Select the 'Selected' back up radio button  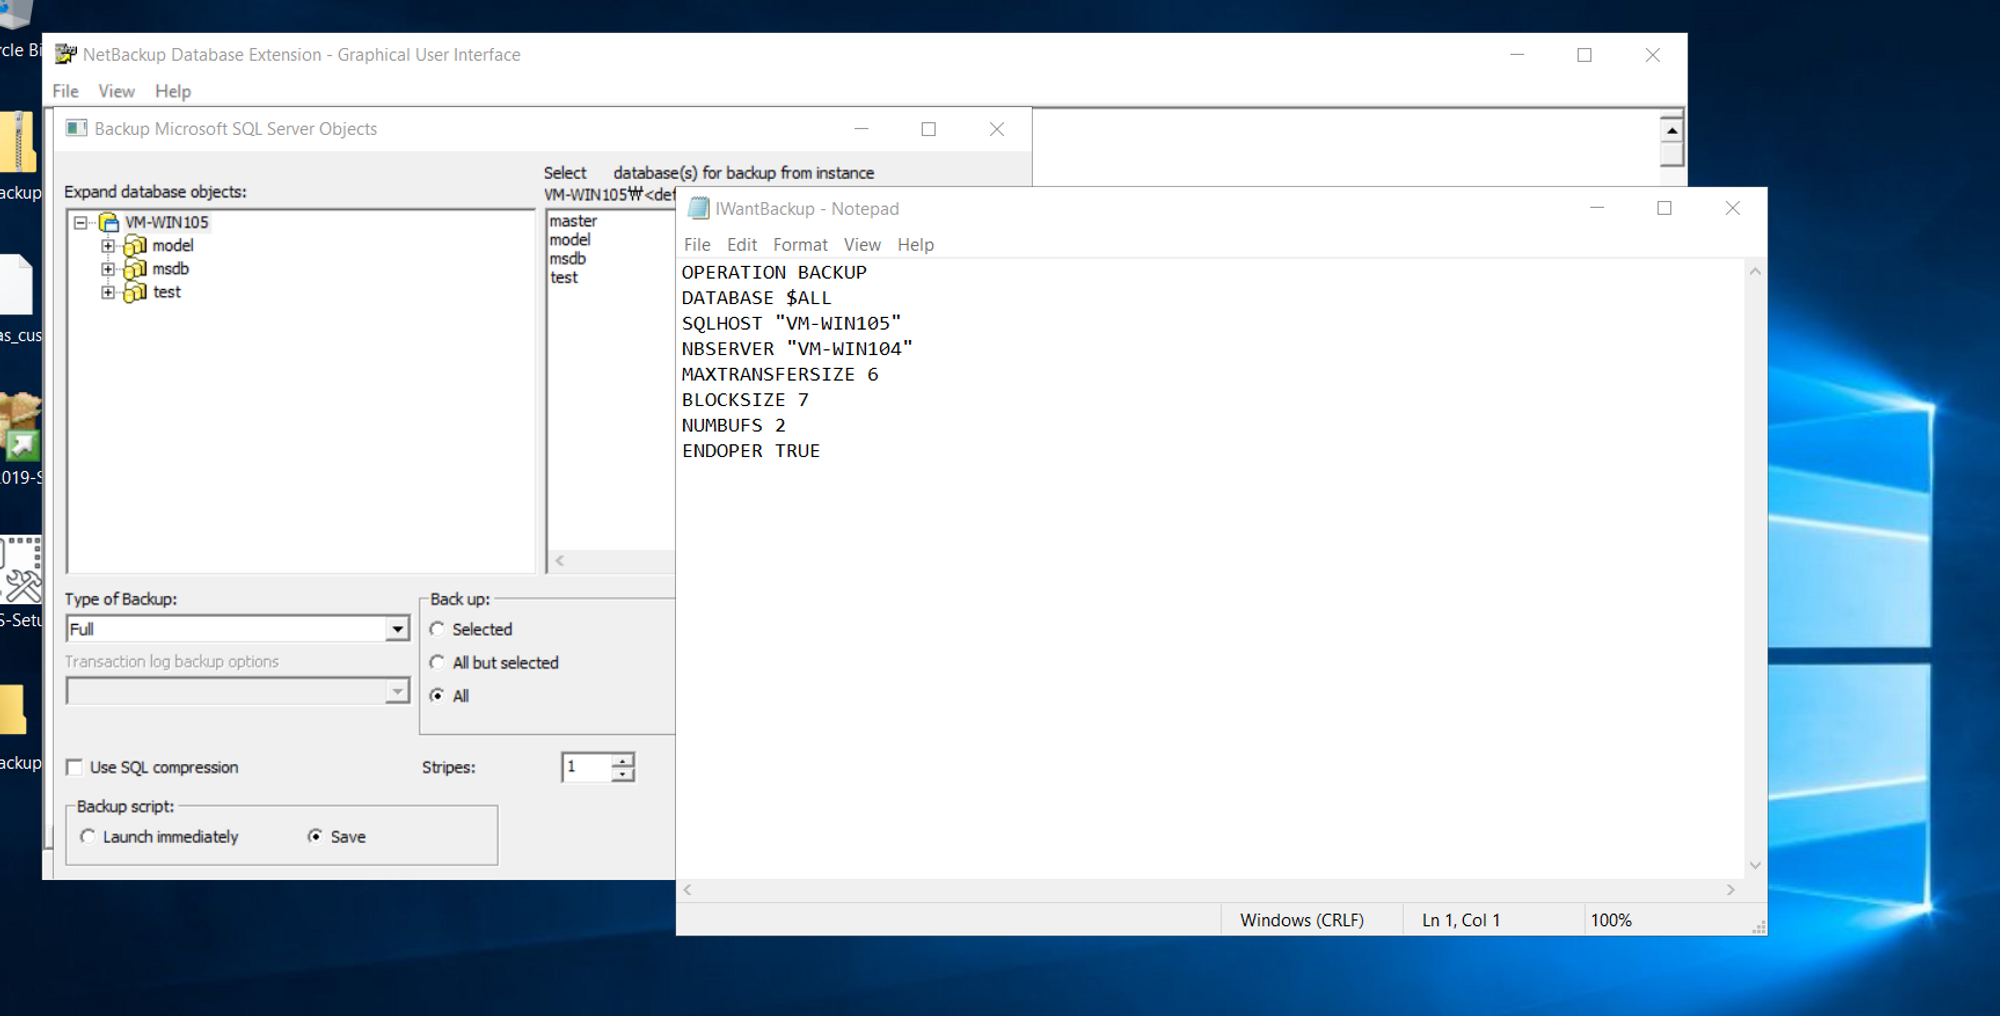coord(437,629)
